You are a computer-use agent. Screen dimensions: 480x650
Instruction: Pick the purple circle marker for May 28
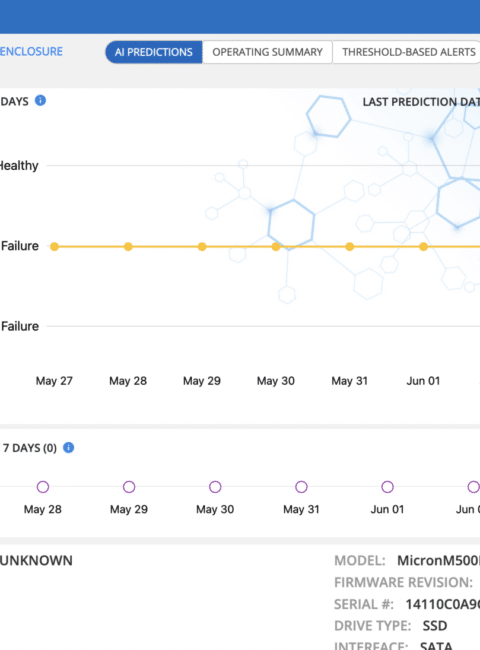(x=43, y=487)
